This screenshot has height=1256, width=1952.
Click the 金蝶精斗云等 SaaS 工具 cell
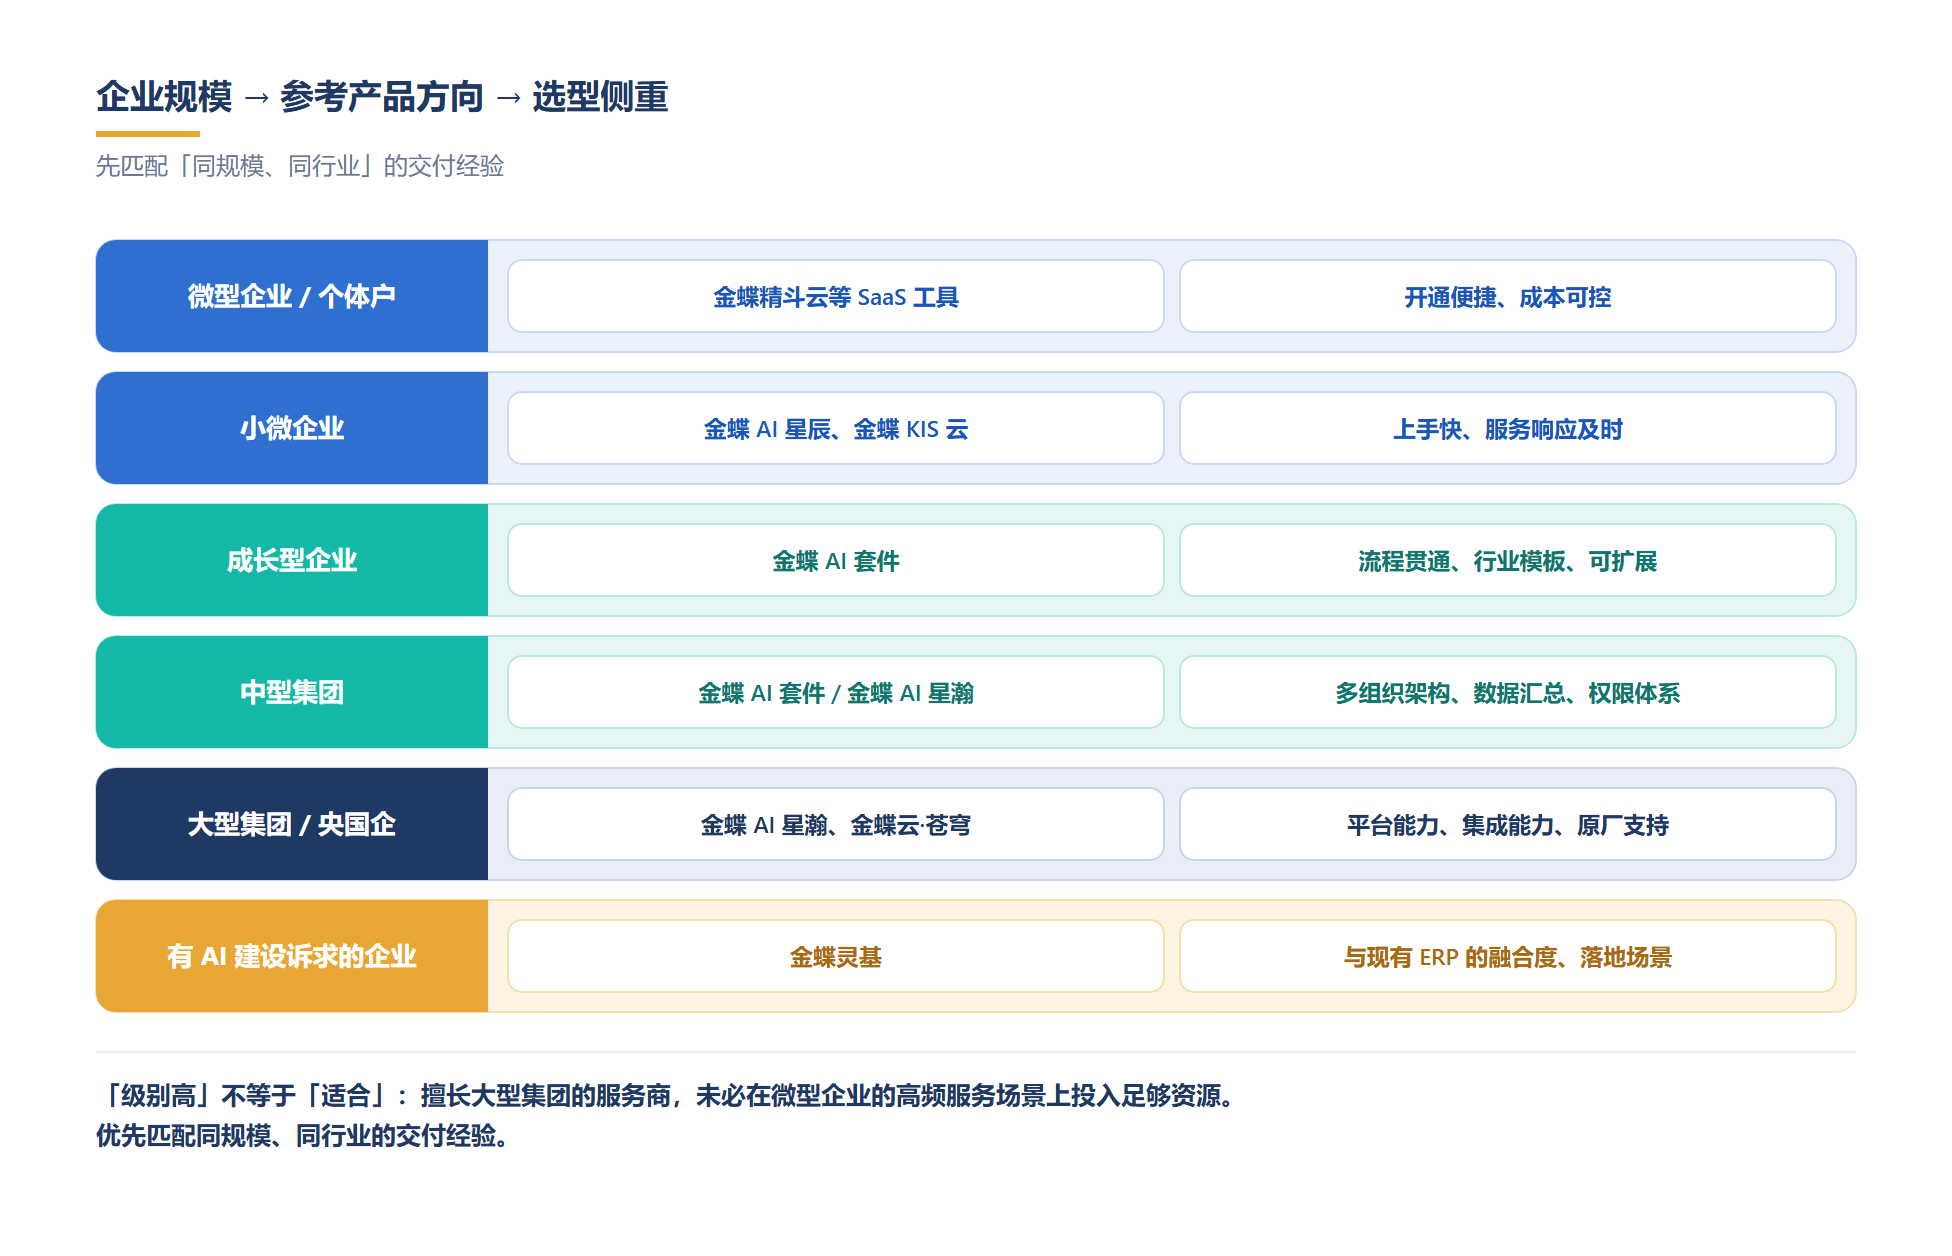point(836,296)
